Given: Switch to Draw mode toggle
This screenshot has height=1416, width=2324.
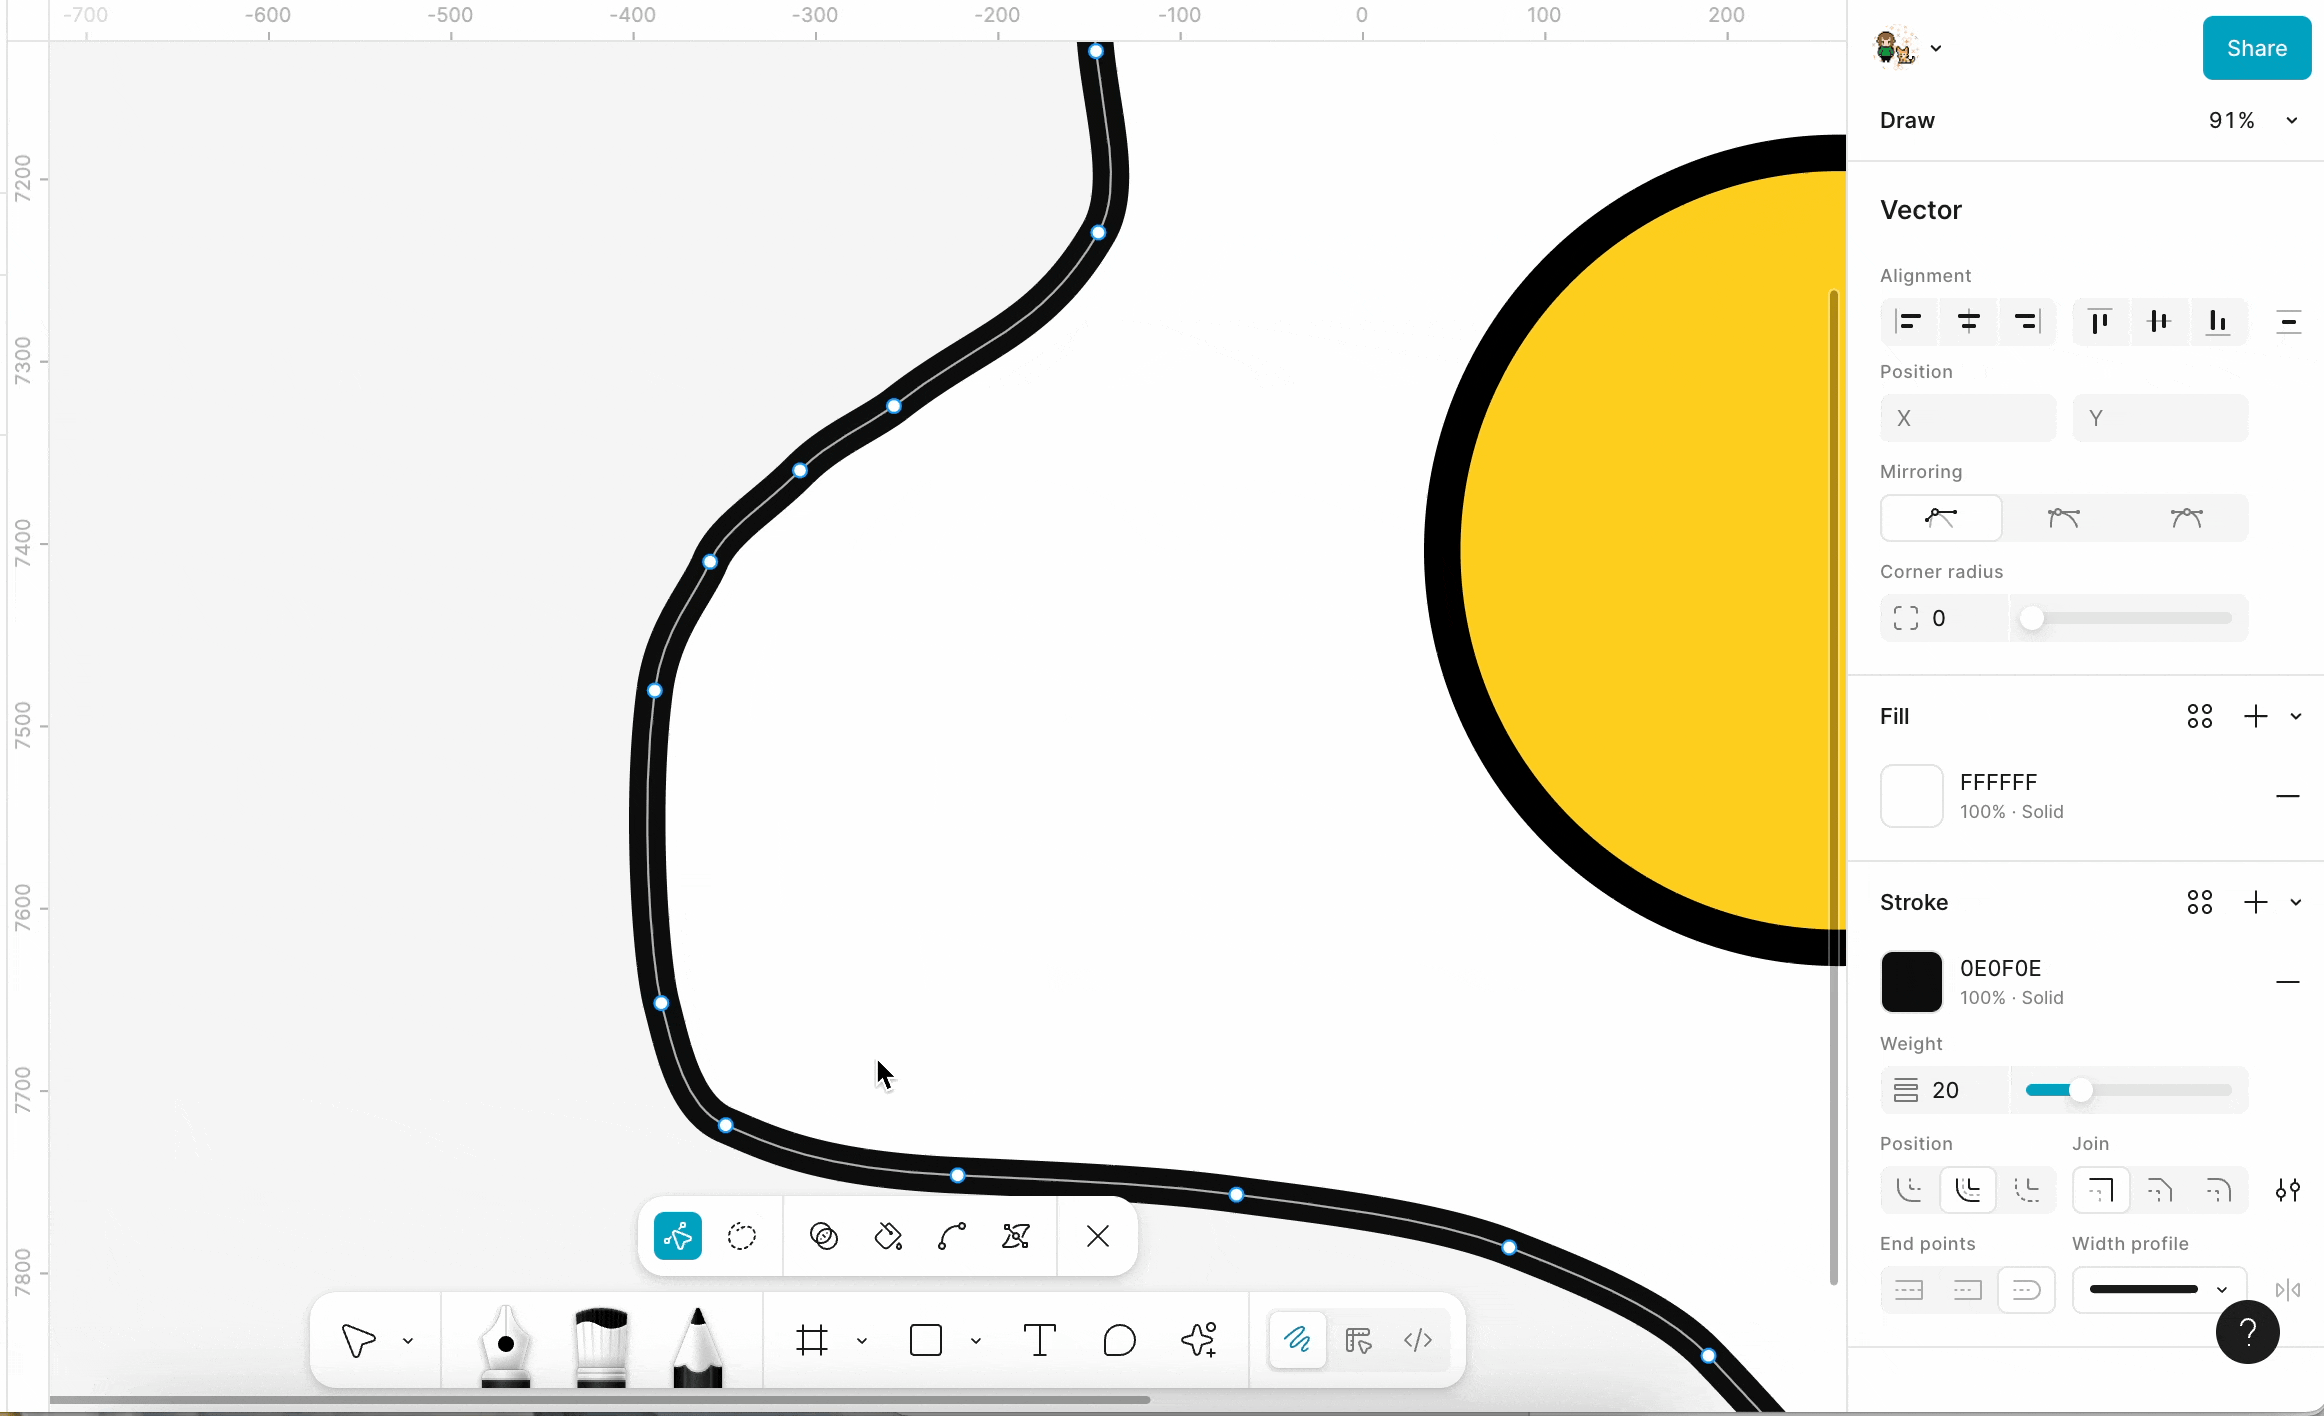Looking at the screenshot, I should point(1297,1340).
